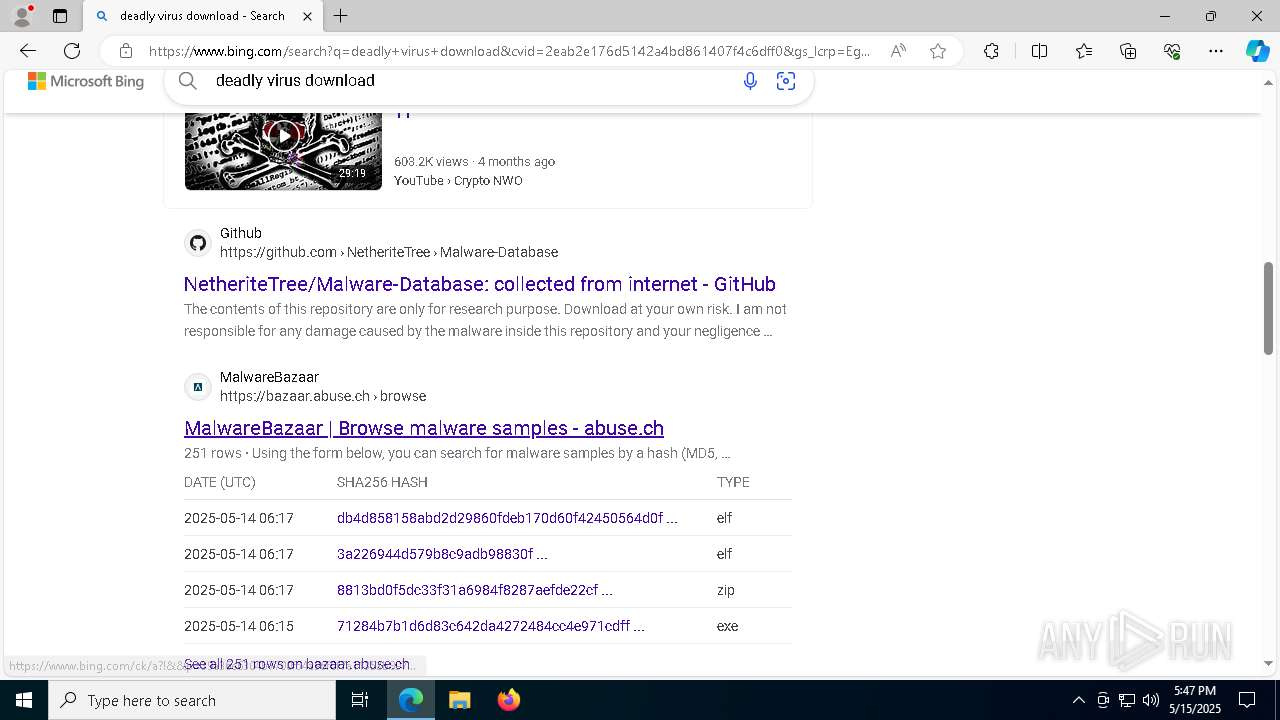Open Collections icon in toolbar

(1128, 51)
